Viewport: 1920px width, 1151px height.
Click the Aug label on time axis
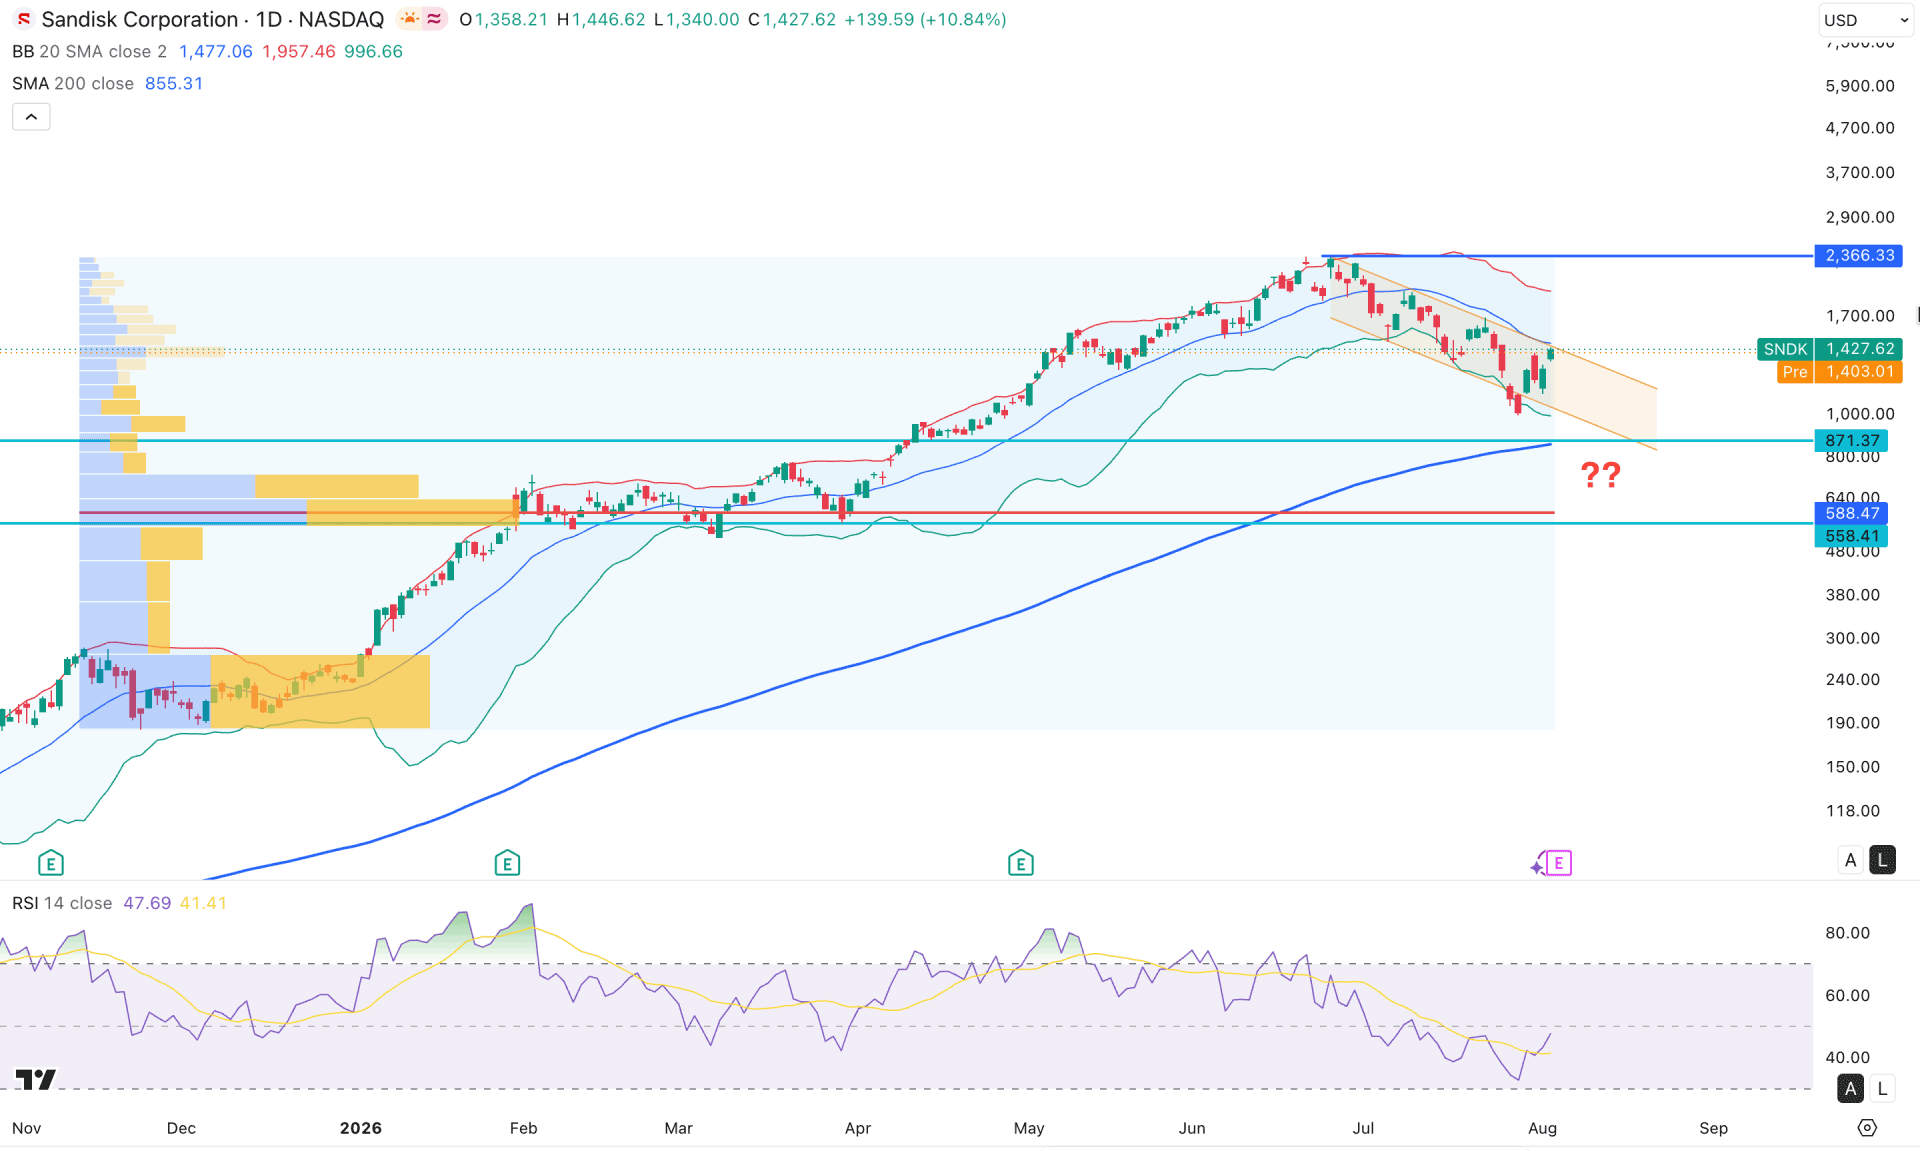(x=1543, y=1128)
